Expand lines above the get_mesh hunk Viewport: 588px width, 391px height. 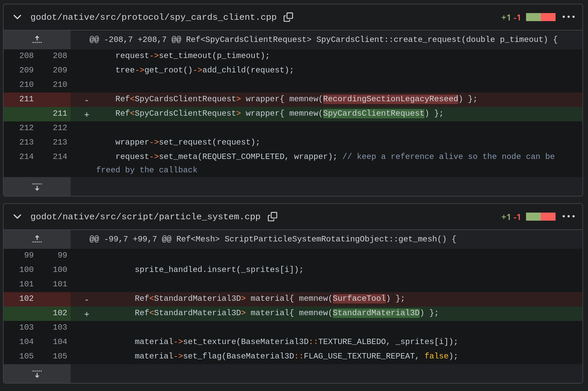click(37, 239)
